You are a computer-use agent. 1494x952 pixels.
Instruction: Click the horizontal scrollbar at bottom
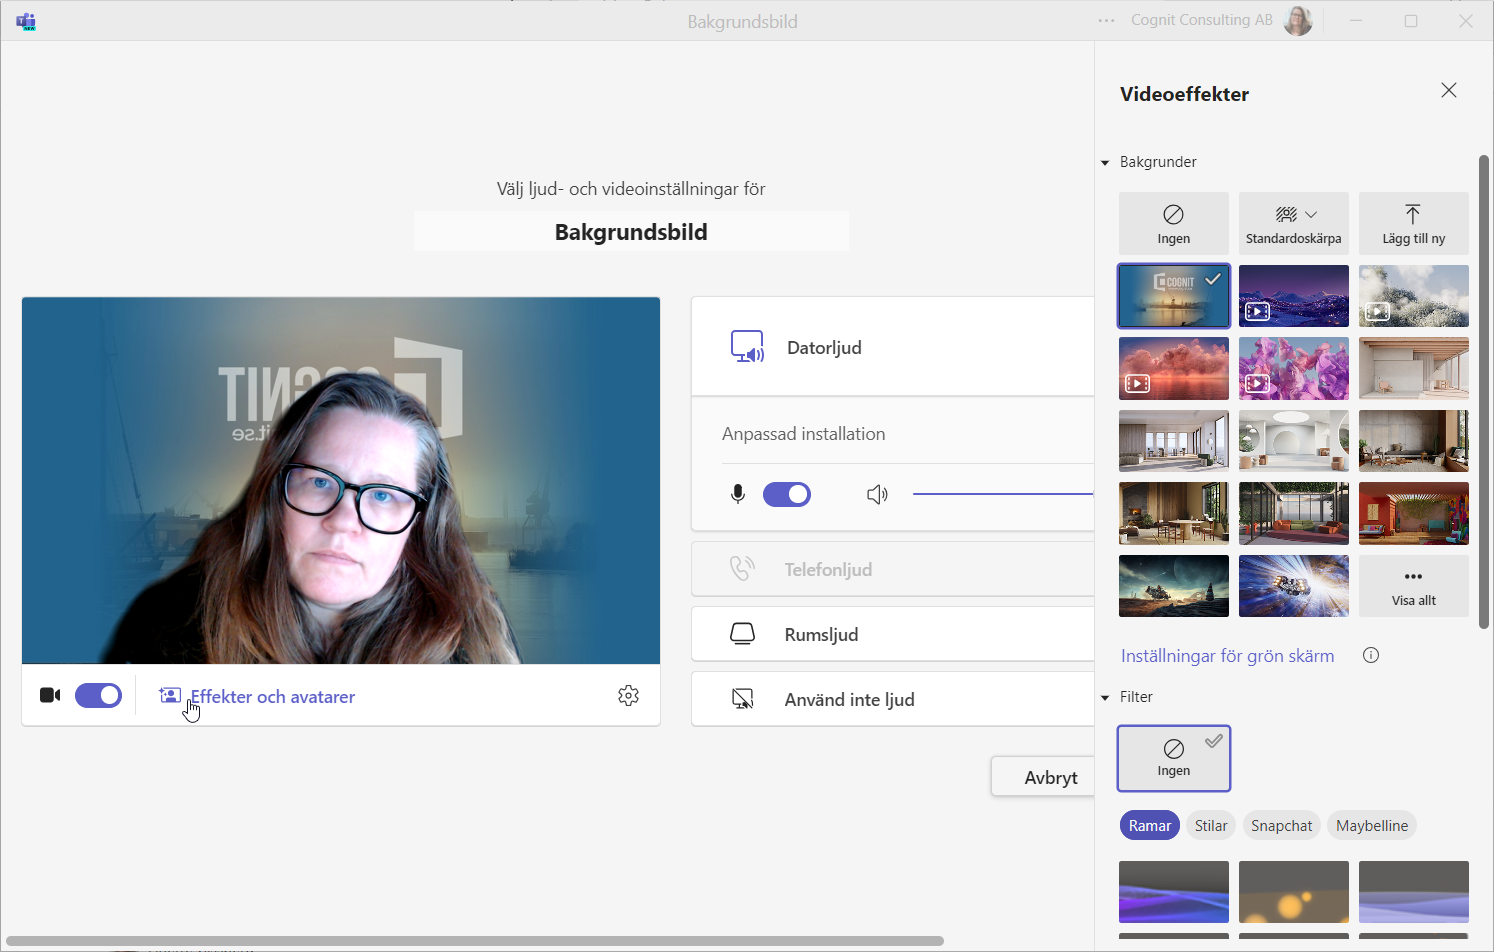tap(475, 941)
